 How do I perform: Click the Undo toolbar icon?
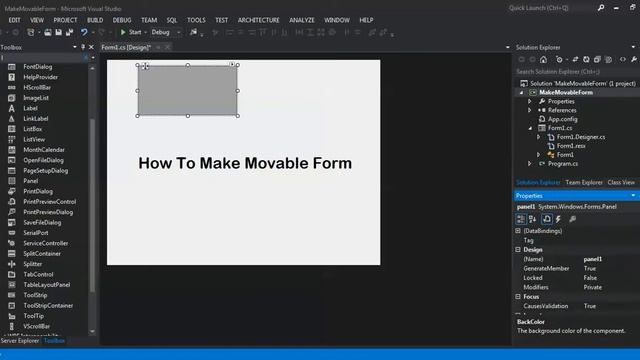[x=84, y=32]
